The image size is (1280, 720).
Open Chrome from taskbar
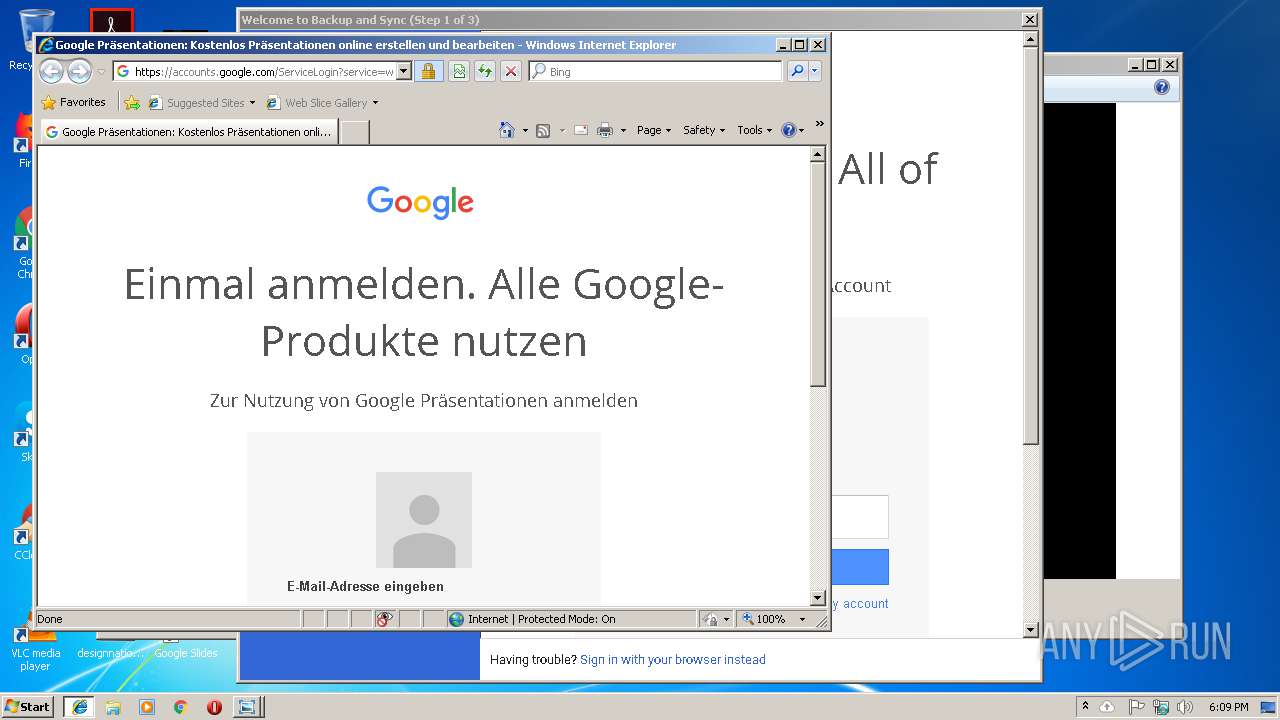180,707
